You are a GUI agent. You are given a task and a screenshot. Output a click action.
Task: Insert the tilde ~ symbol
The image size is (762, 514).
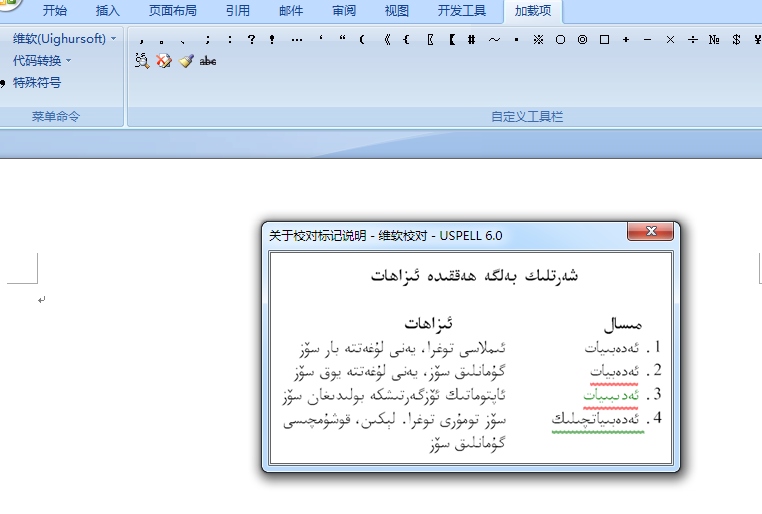pyautogui.click(x=494, y=40)
